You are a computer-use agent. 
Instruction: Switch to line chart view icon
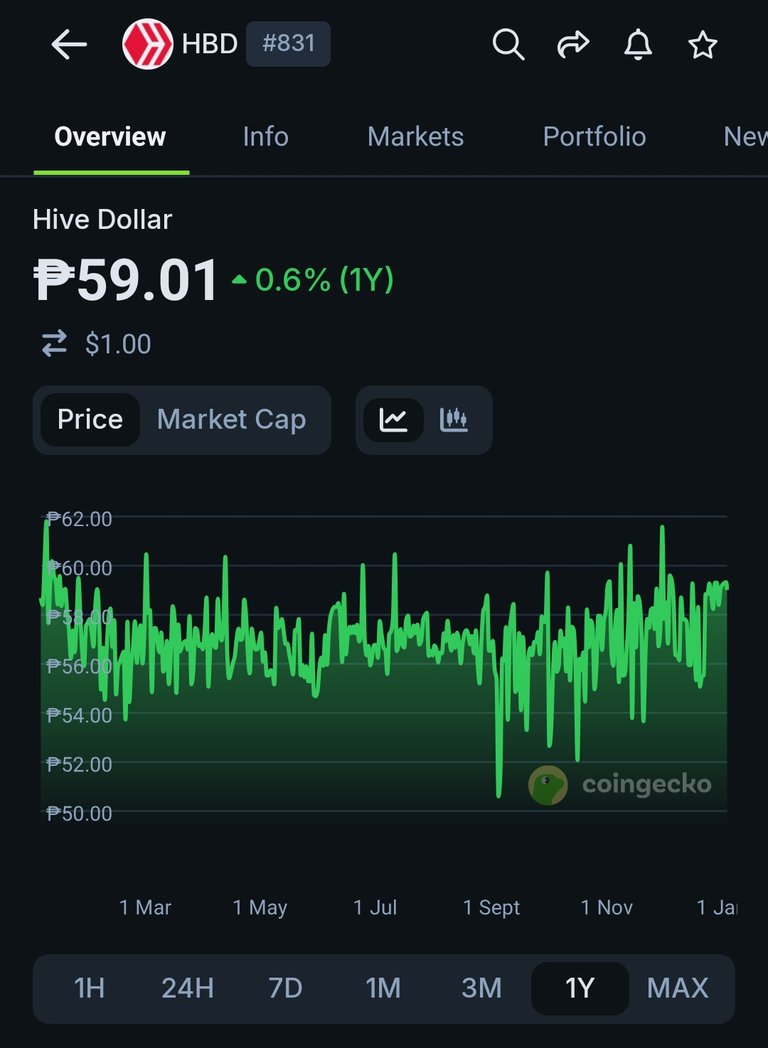coord(393,420)
